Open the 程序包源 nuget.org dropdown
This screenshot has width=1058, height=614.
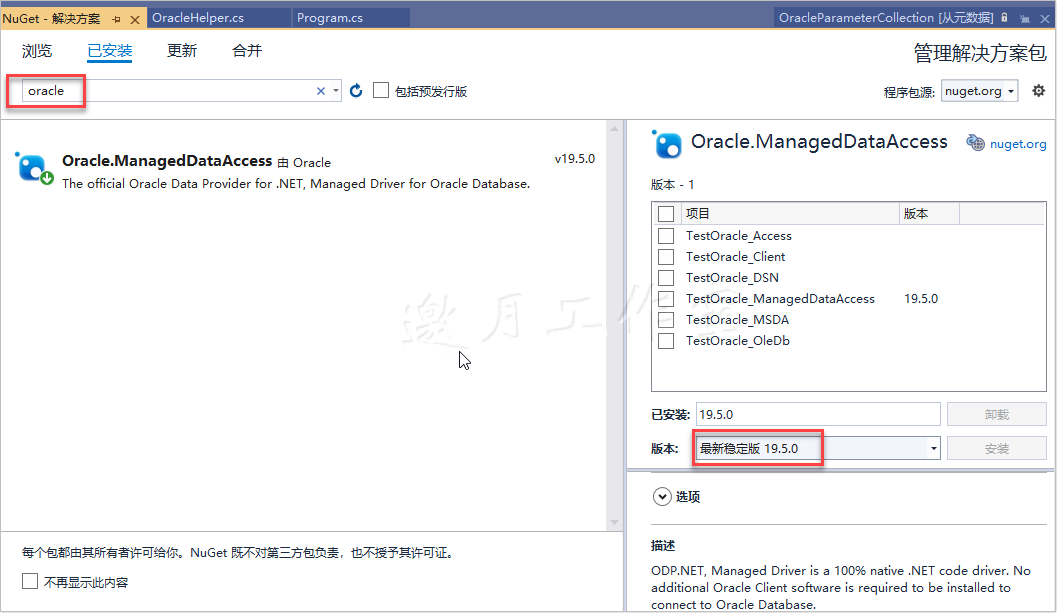(979, 90)
